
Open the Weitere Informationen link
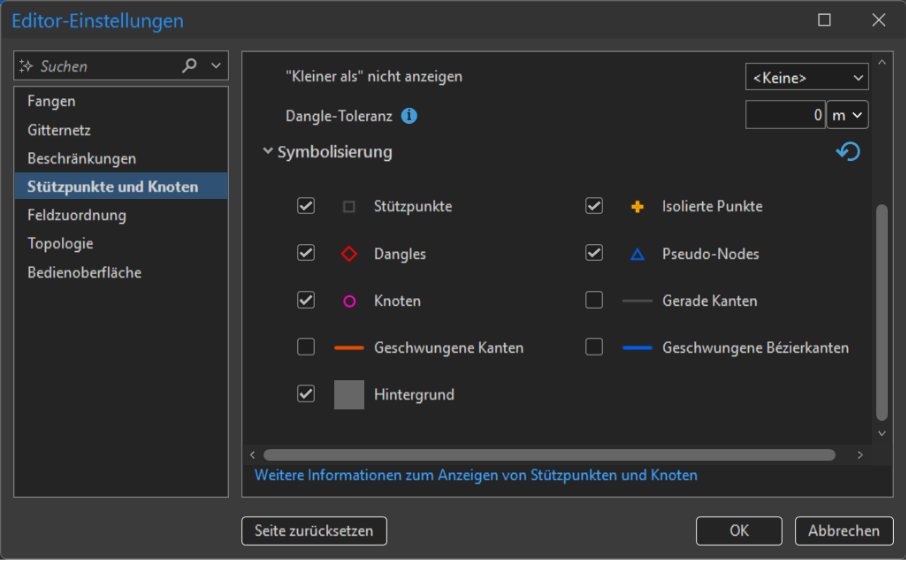[x=476, y=475]
